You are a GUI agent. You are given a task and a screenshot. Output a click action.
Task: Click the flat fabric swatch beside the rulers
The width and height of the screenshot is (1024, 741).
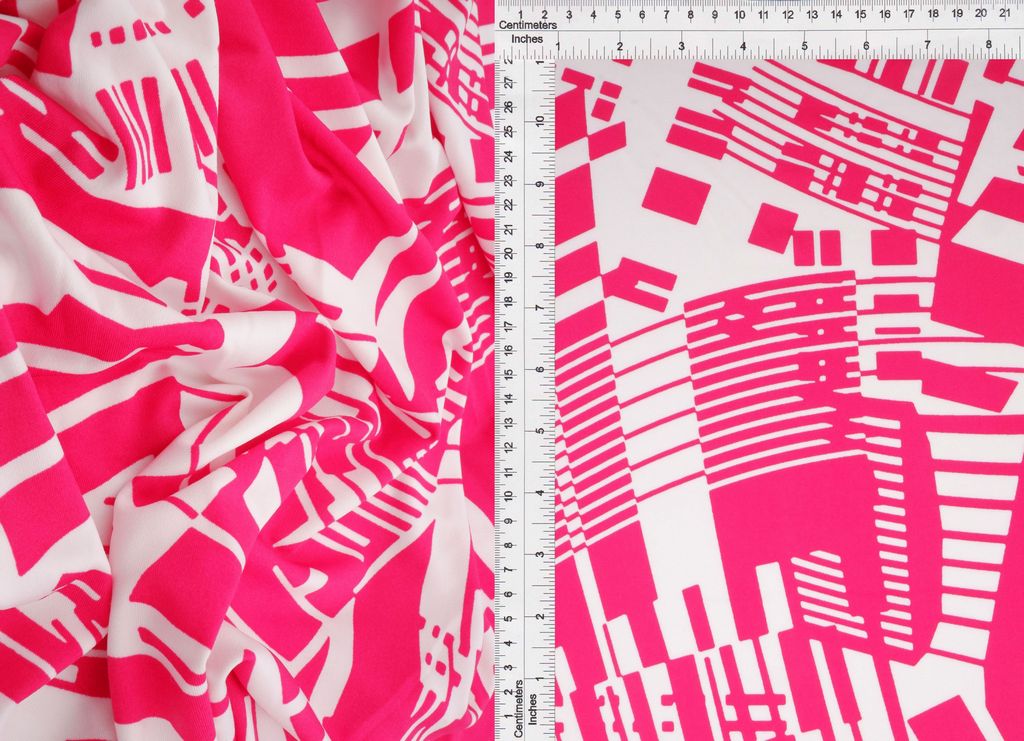(790, 400)
